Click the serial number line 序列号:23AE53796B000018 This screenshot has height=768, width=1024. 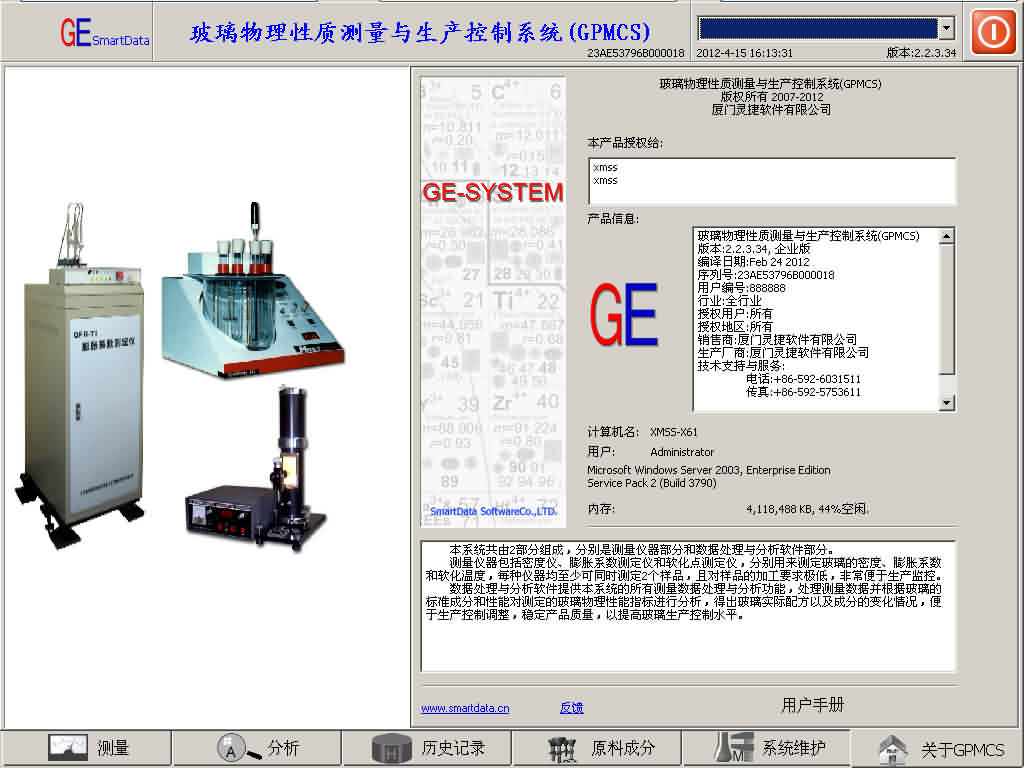coord(766,275)
